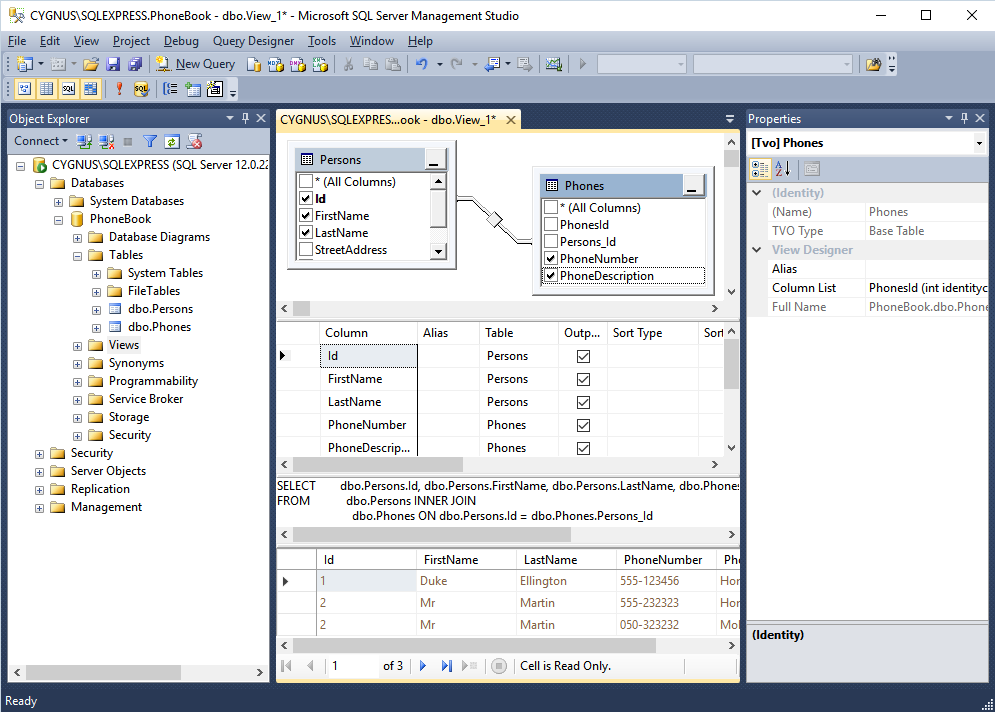Execute SQL with the red exclamation icon
995x712 pixels.
click(x=119, y=89)
